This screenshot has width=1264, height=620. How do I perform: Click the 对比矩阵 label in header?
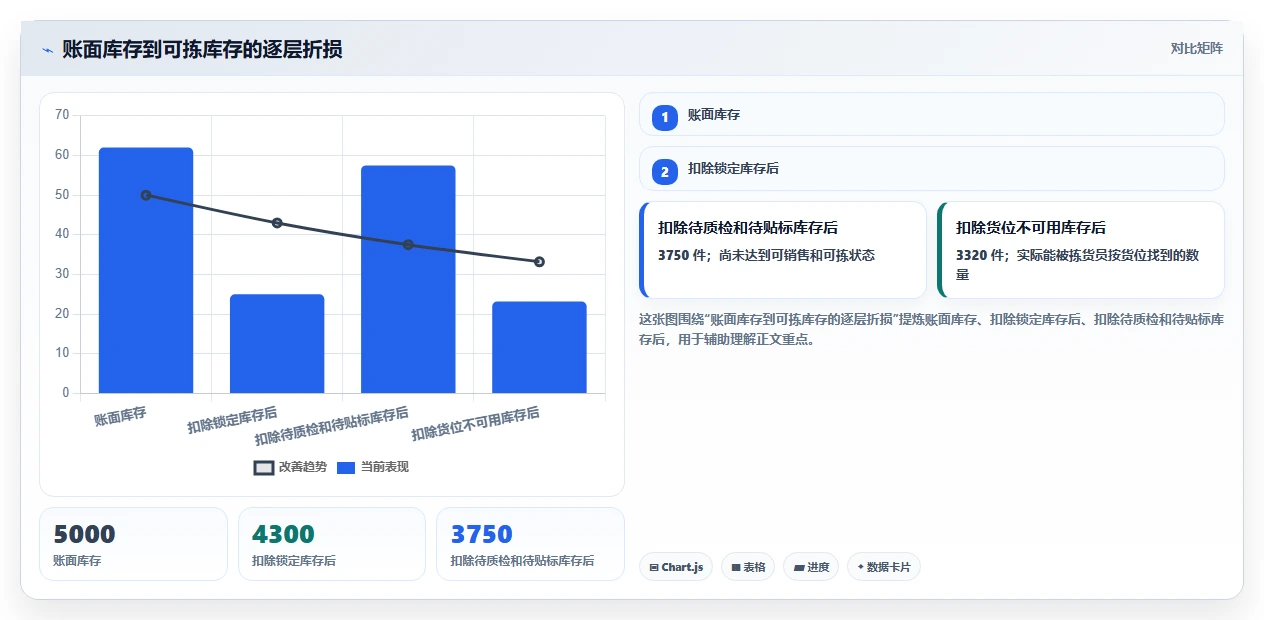1197,48
